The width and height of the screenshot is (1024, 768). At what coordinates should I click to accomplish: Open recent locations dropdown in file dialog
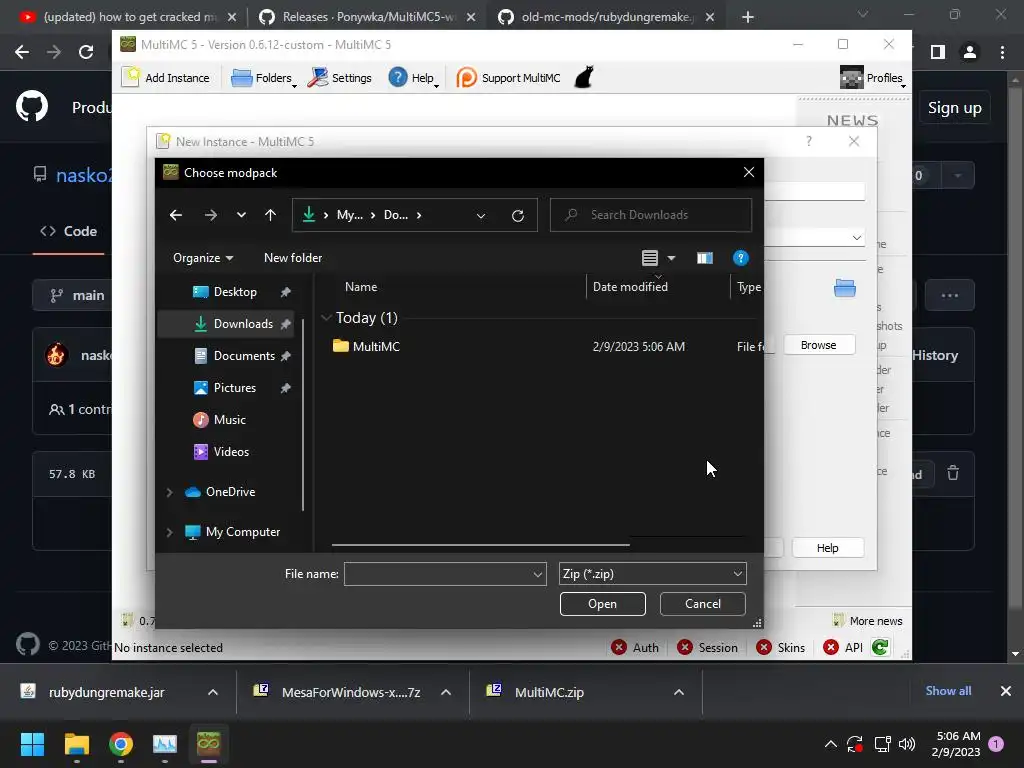(241, 215)
